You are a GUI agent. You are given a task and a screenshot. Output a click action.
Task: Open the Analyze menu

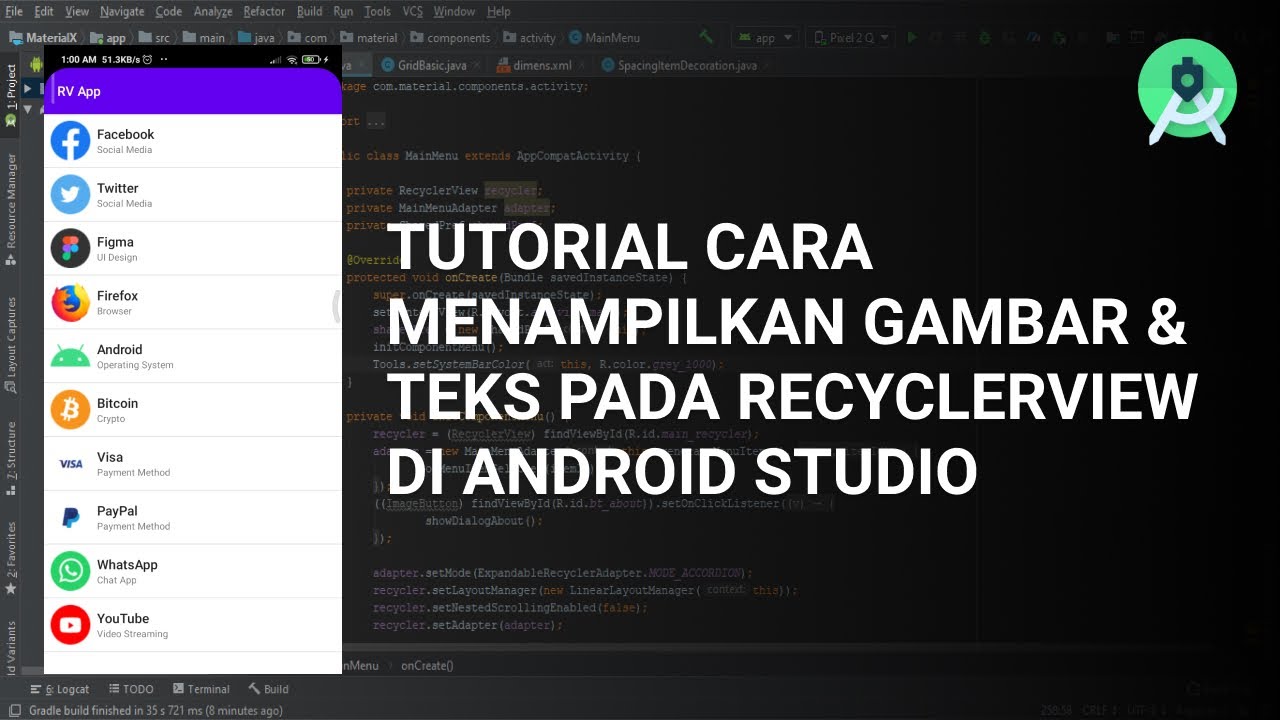214,11
